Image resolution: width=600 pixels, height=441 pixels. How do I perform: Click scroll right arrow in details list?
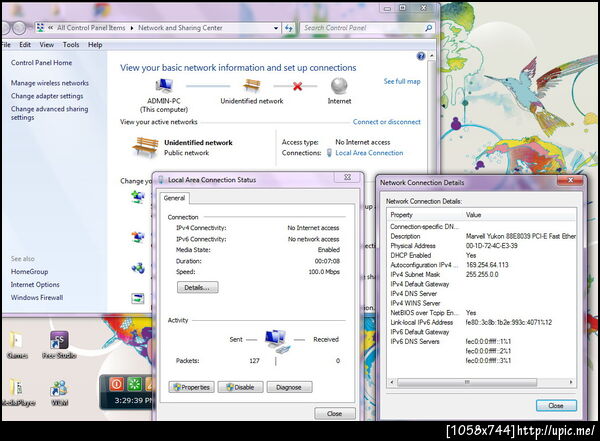pyautogui.click(x=571, y=382)
